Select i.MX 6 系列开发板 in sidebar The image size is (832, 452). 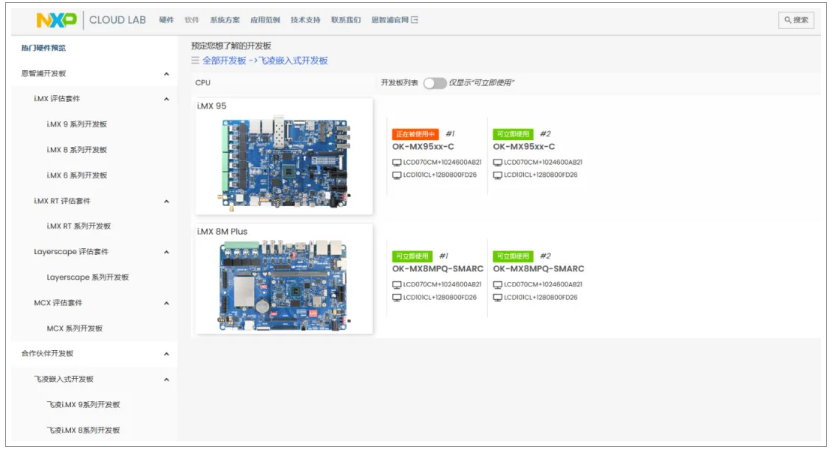76,175
